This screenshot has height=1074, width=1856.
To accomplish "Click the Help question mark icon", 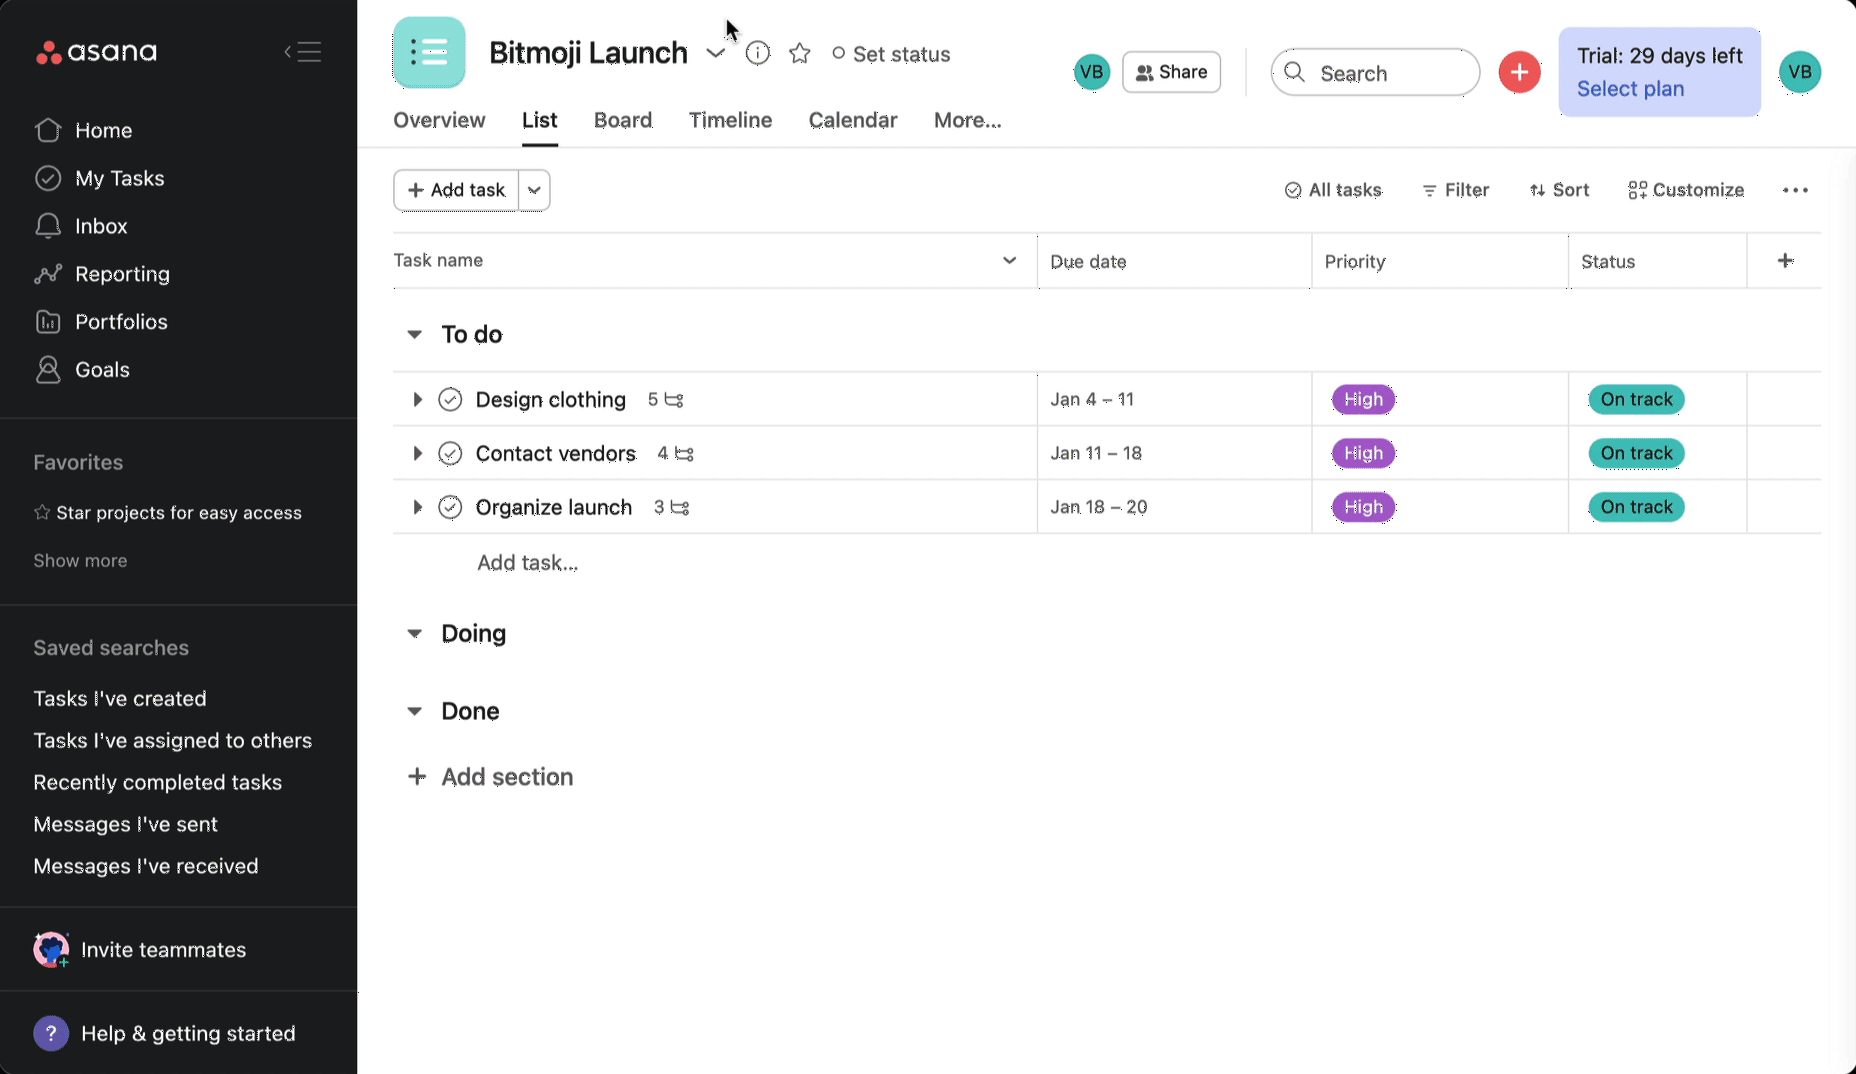I will point(51,1033).
